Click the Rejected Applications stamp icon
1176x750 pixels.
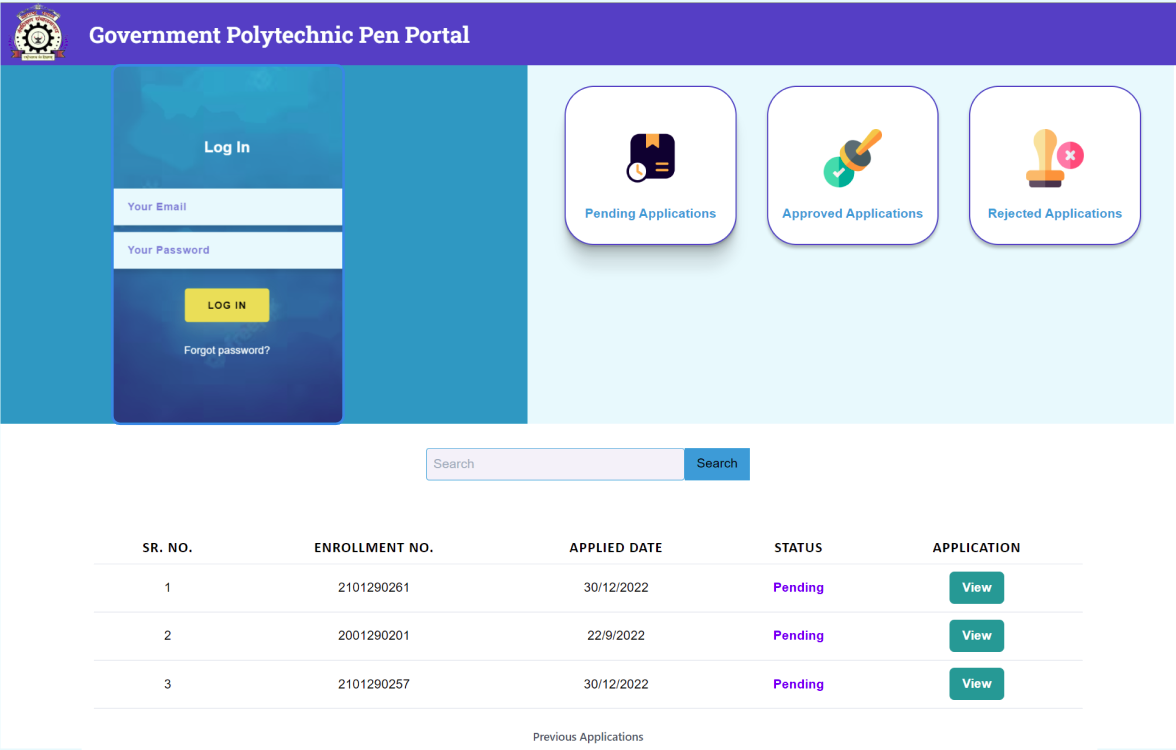coord(1054,158)
